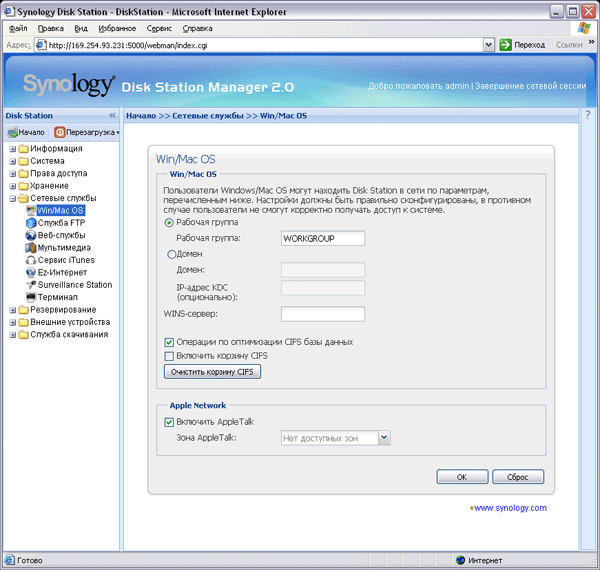This screenshot has width=600, height=570.
Task: Click the Служба скачивания folder icon
Action: (24, 334)
